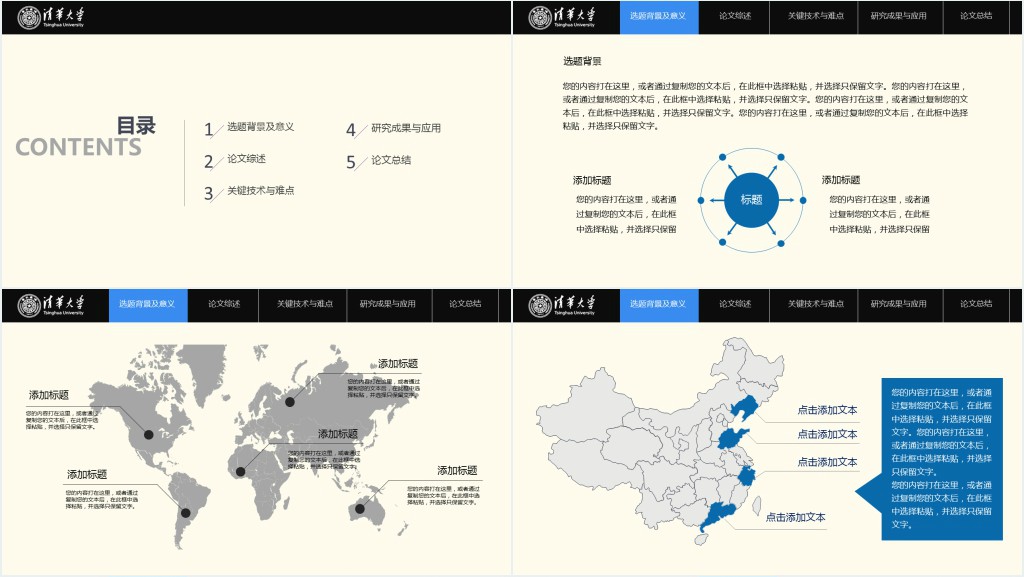Click the blue text callout box beside China map
Image resolution: width=1024 pixels, height=577 pixels.
[x=941, y=458]
